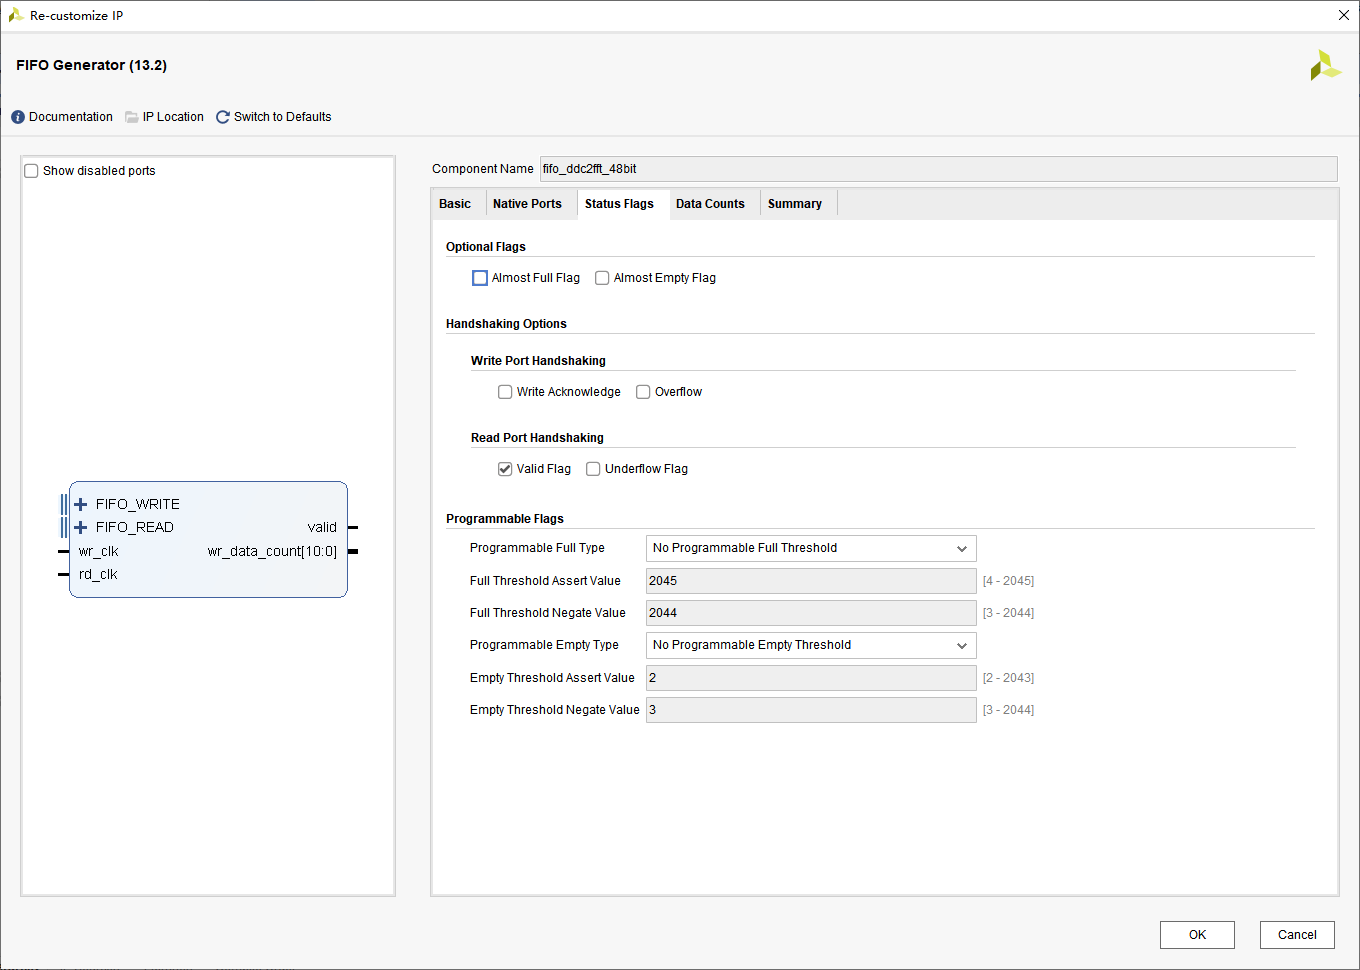Click the Switch to Defaults refresh icon
The width and height of the screenshot is (1360, 970).
click(x=223, y=117)
